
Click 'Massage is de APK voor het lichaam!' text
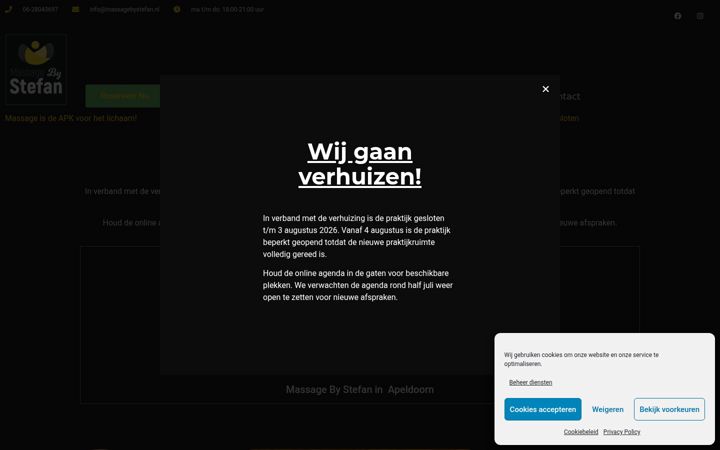pos(71,118)
